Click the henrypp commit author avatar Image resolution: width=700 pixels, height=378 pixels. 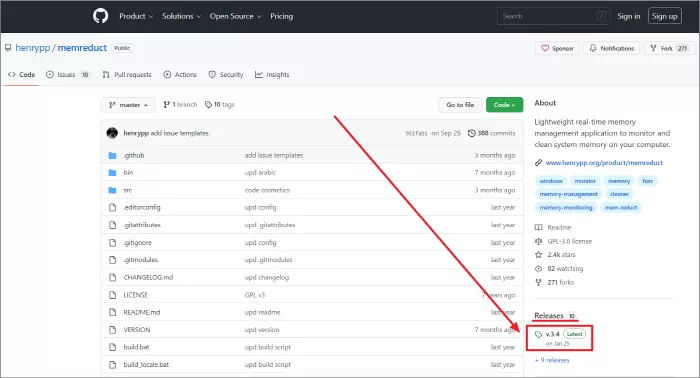tap(112, 133)
